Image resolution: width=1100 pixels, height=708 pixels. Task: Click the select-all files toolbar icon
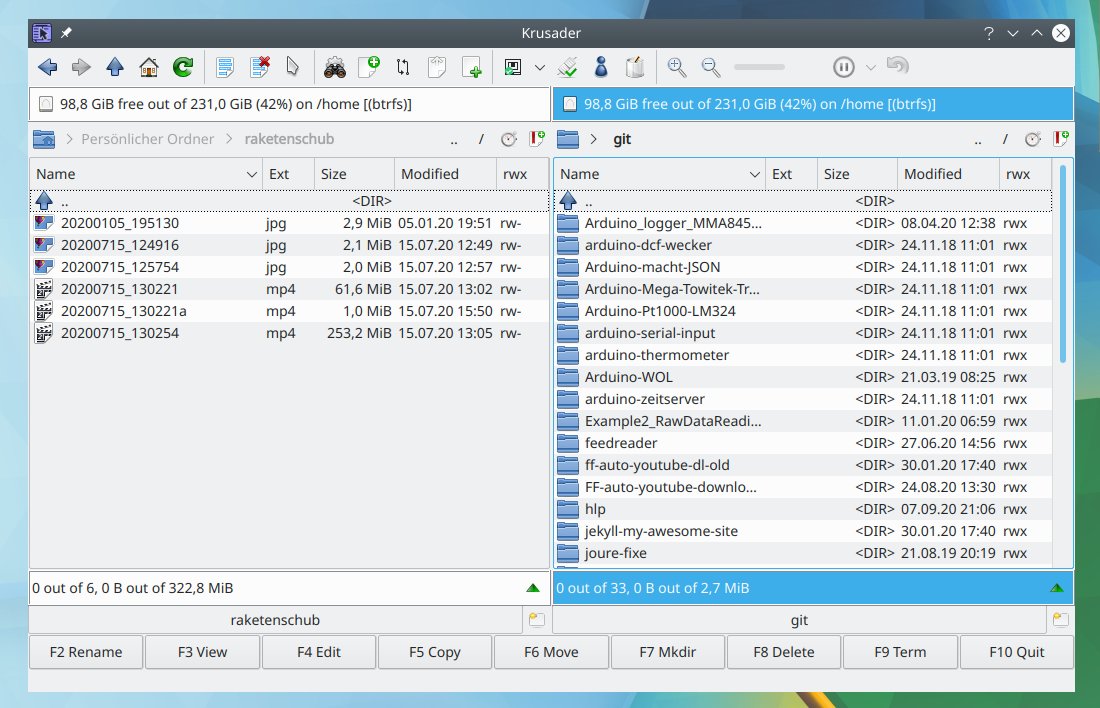coord(225,67)
